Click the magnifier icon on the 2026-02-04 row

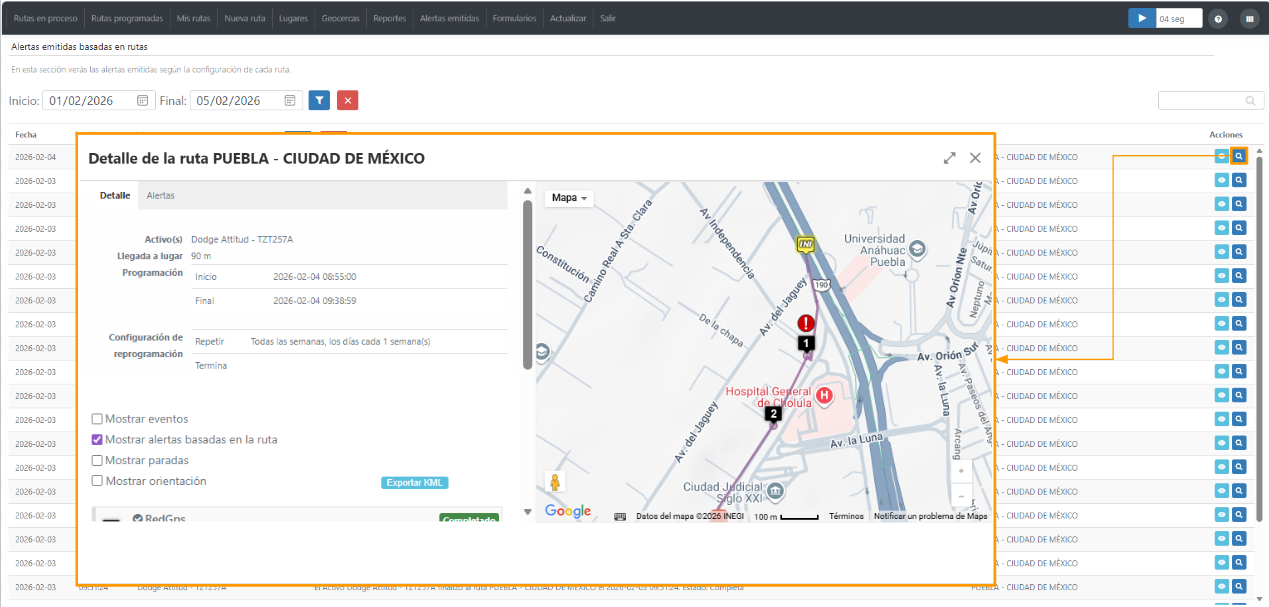(1239, 156)
